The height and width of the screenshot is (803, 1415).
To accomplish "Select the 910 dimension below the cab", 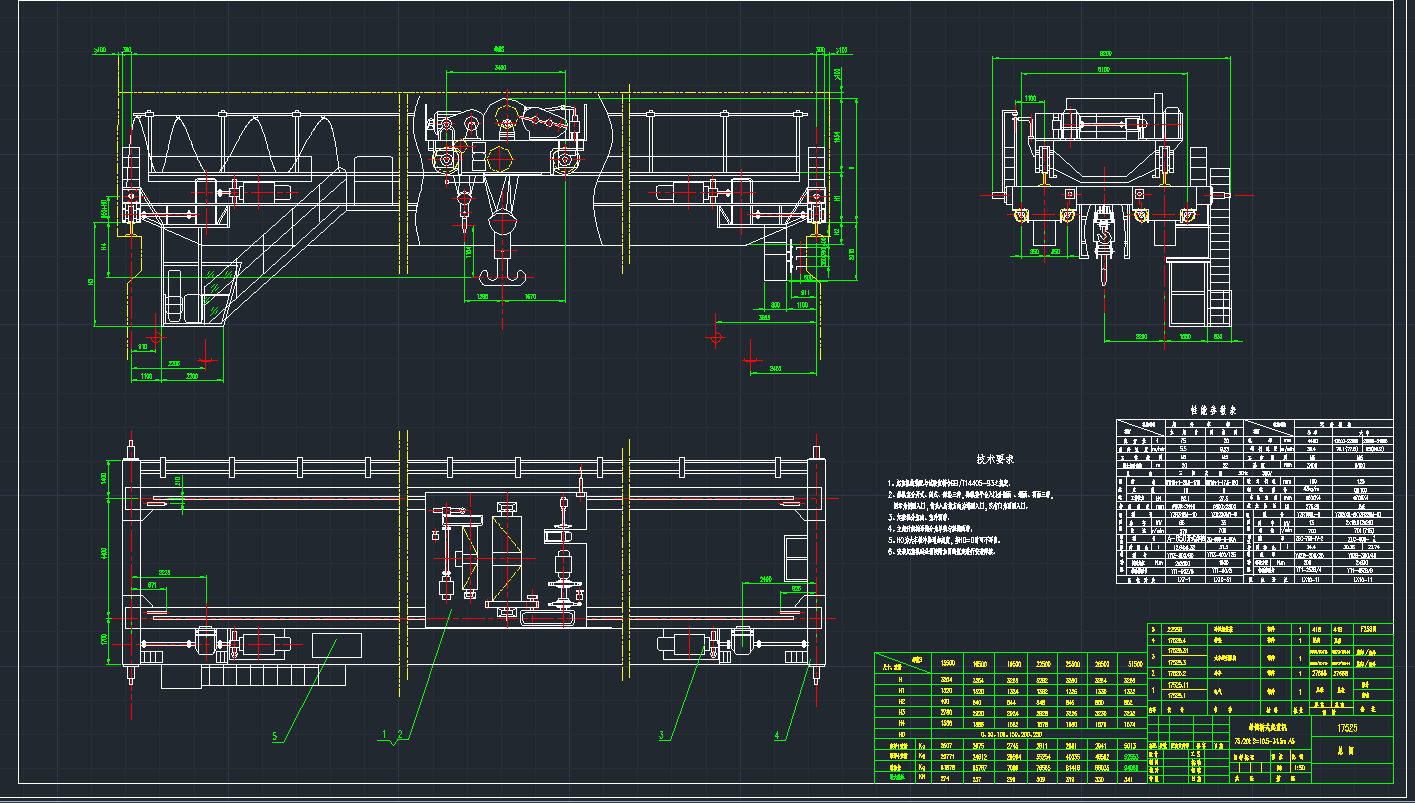I will tap(143, 346).
